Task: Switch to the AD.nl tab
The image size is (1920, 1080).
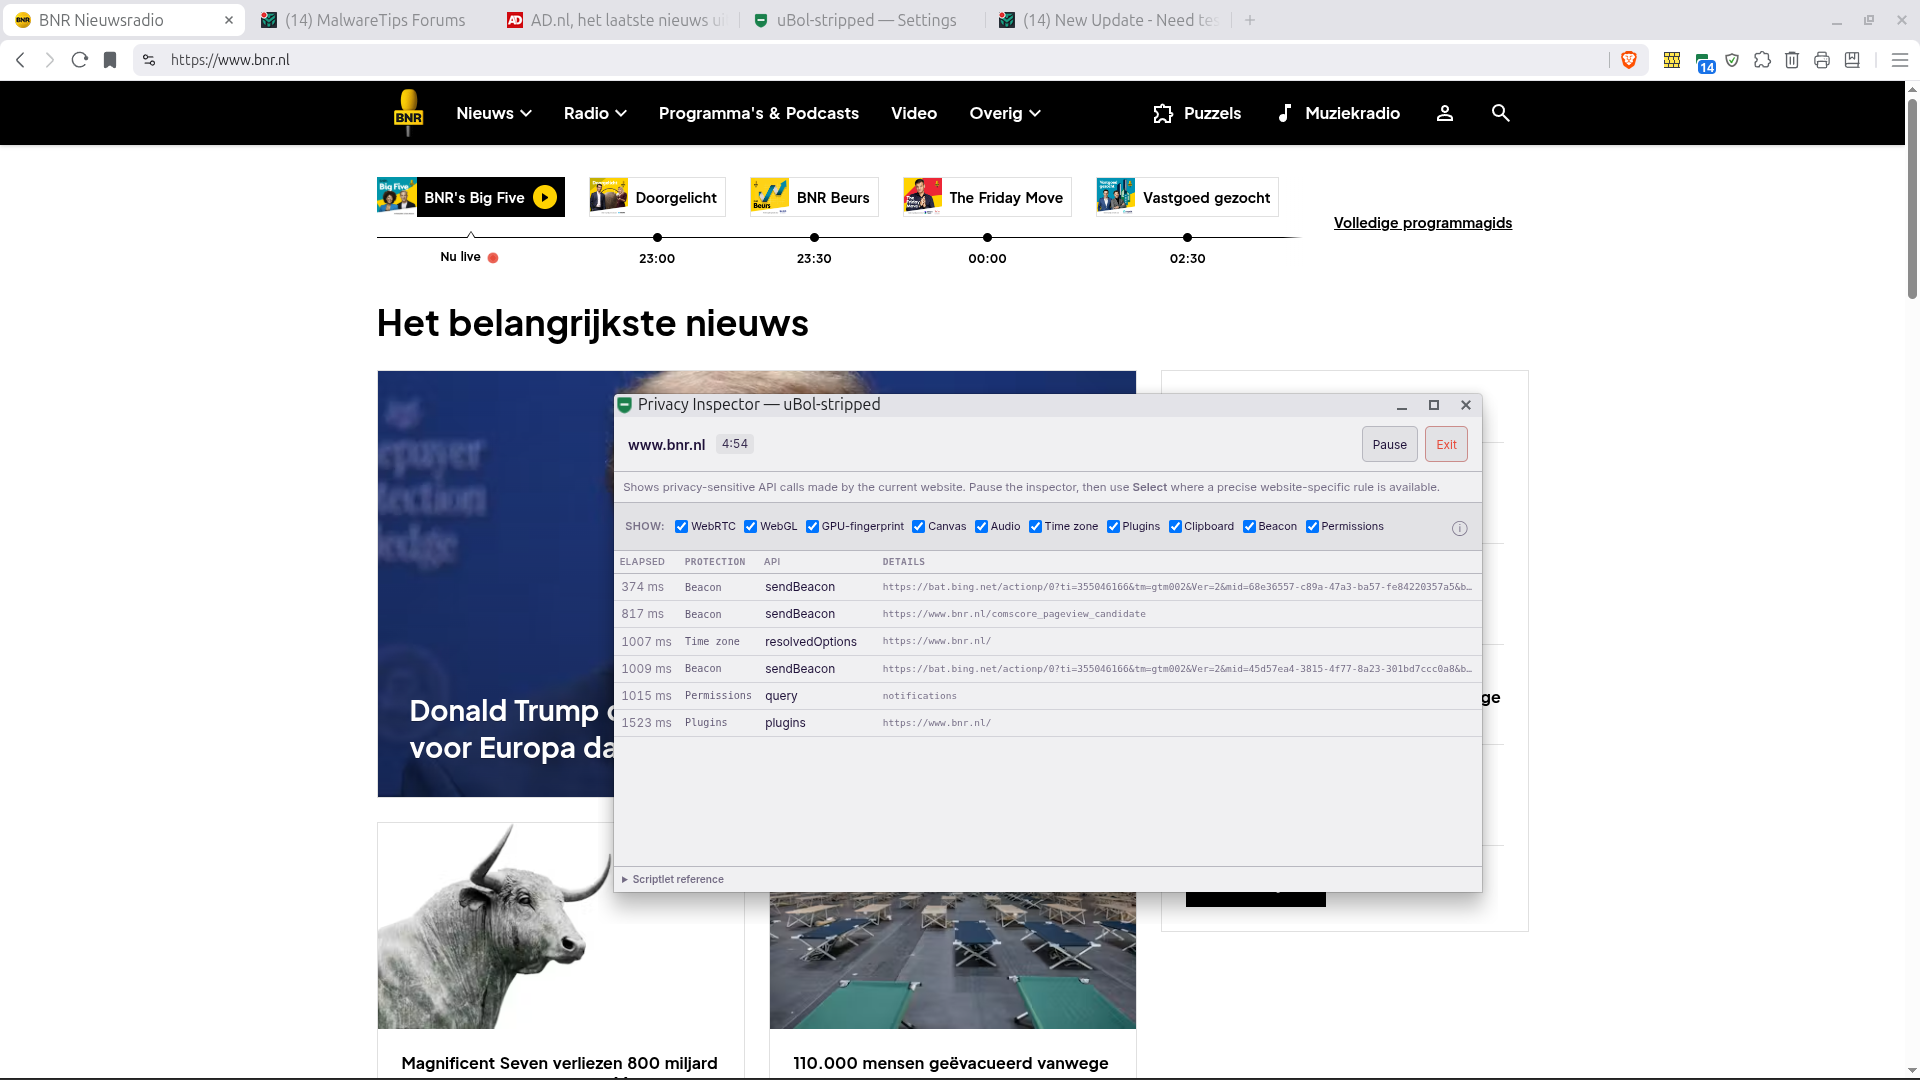Action: tap(616, 20)
